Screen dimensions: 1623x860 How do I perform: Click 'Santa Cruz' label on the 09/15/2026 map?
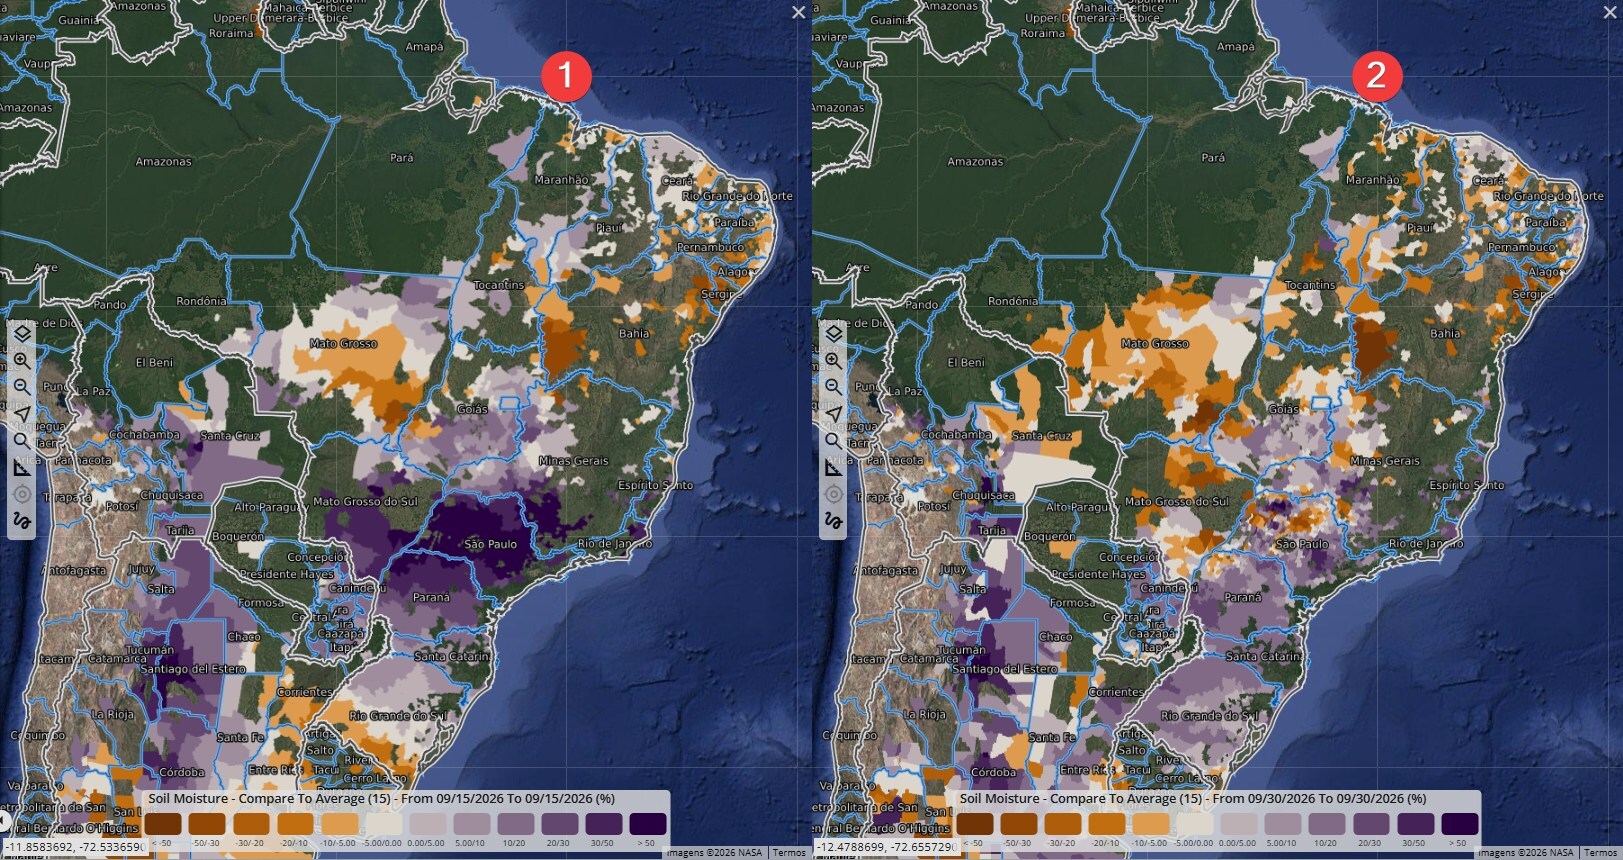[x=230, y=435]
